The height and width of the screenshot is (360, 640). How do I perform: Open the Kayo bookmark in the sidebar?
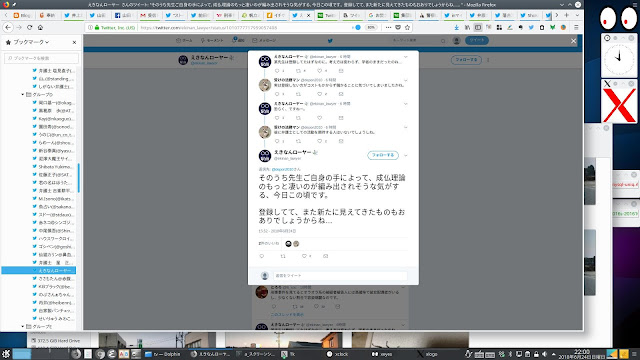click(53, 118)
